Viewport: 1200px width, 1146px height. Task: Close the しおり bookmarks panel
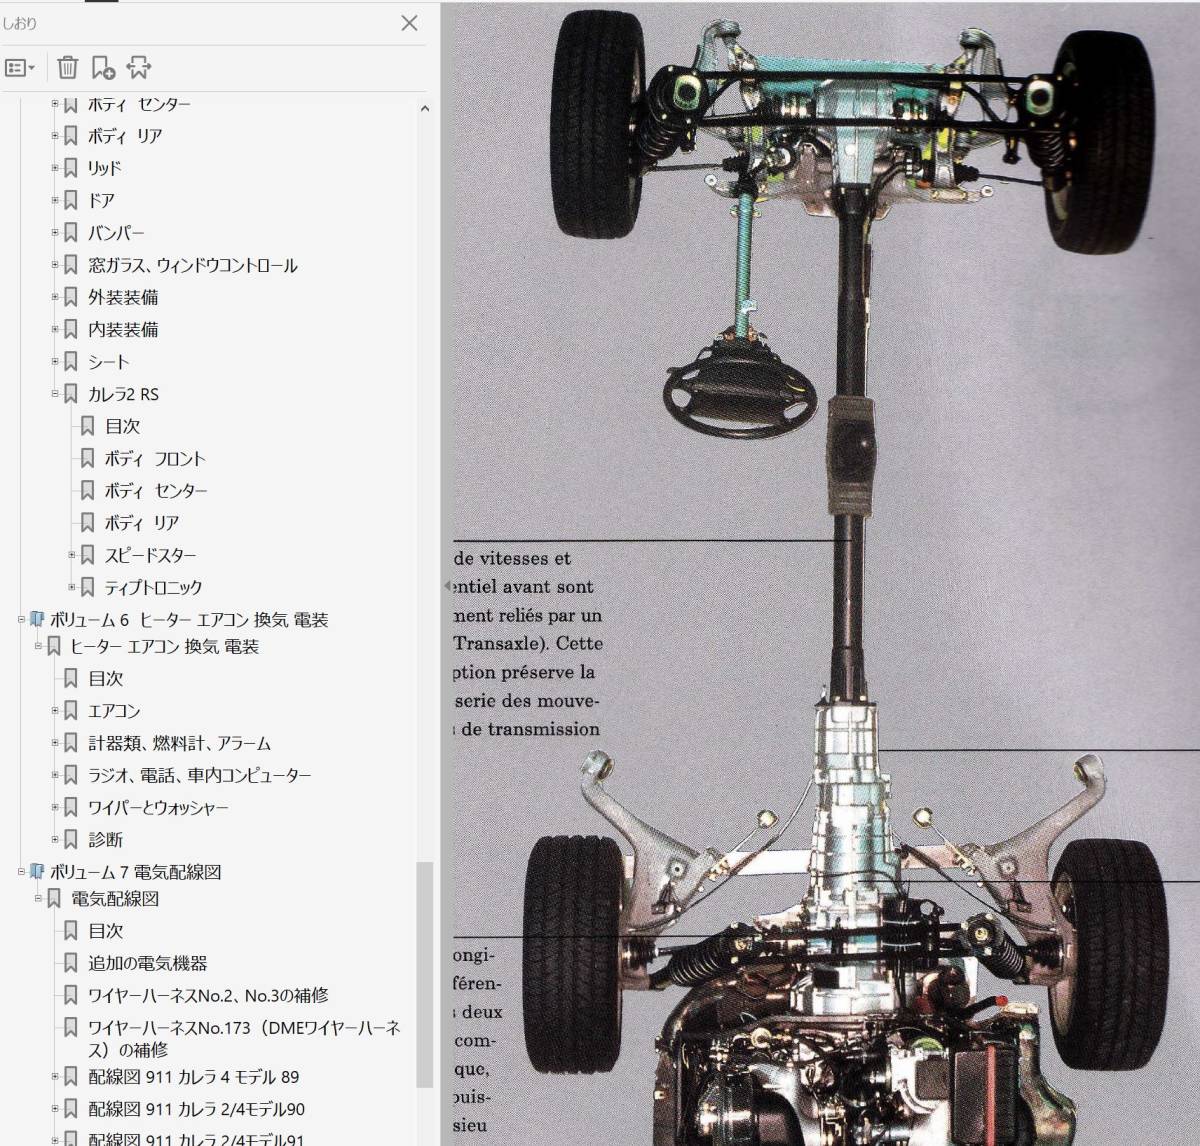409,23
